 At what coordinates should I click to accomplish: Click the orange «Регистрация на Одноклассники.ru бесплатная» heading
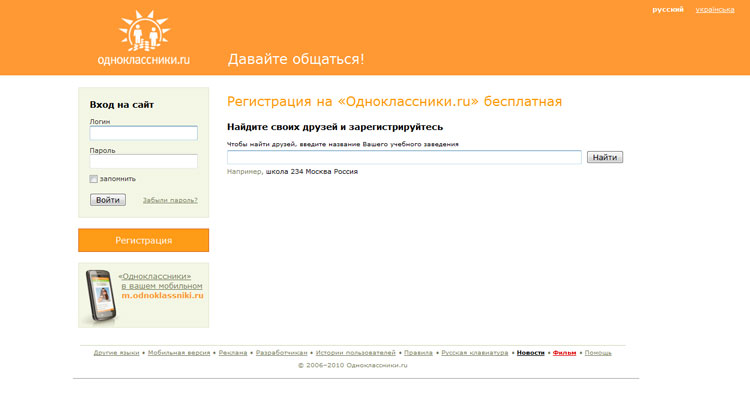pos(394,101)
